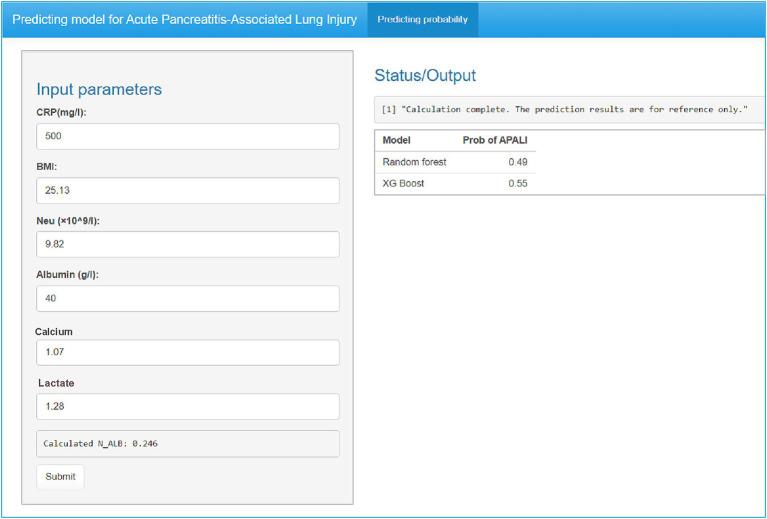Click the Status/Output heading
Screen dimensions: 767x519
(x=425, y=76)
